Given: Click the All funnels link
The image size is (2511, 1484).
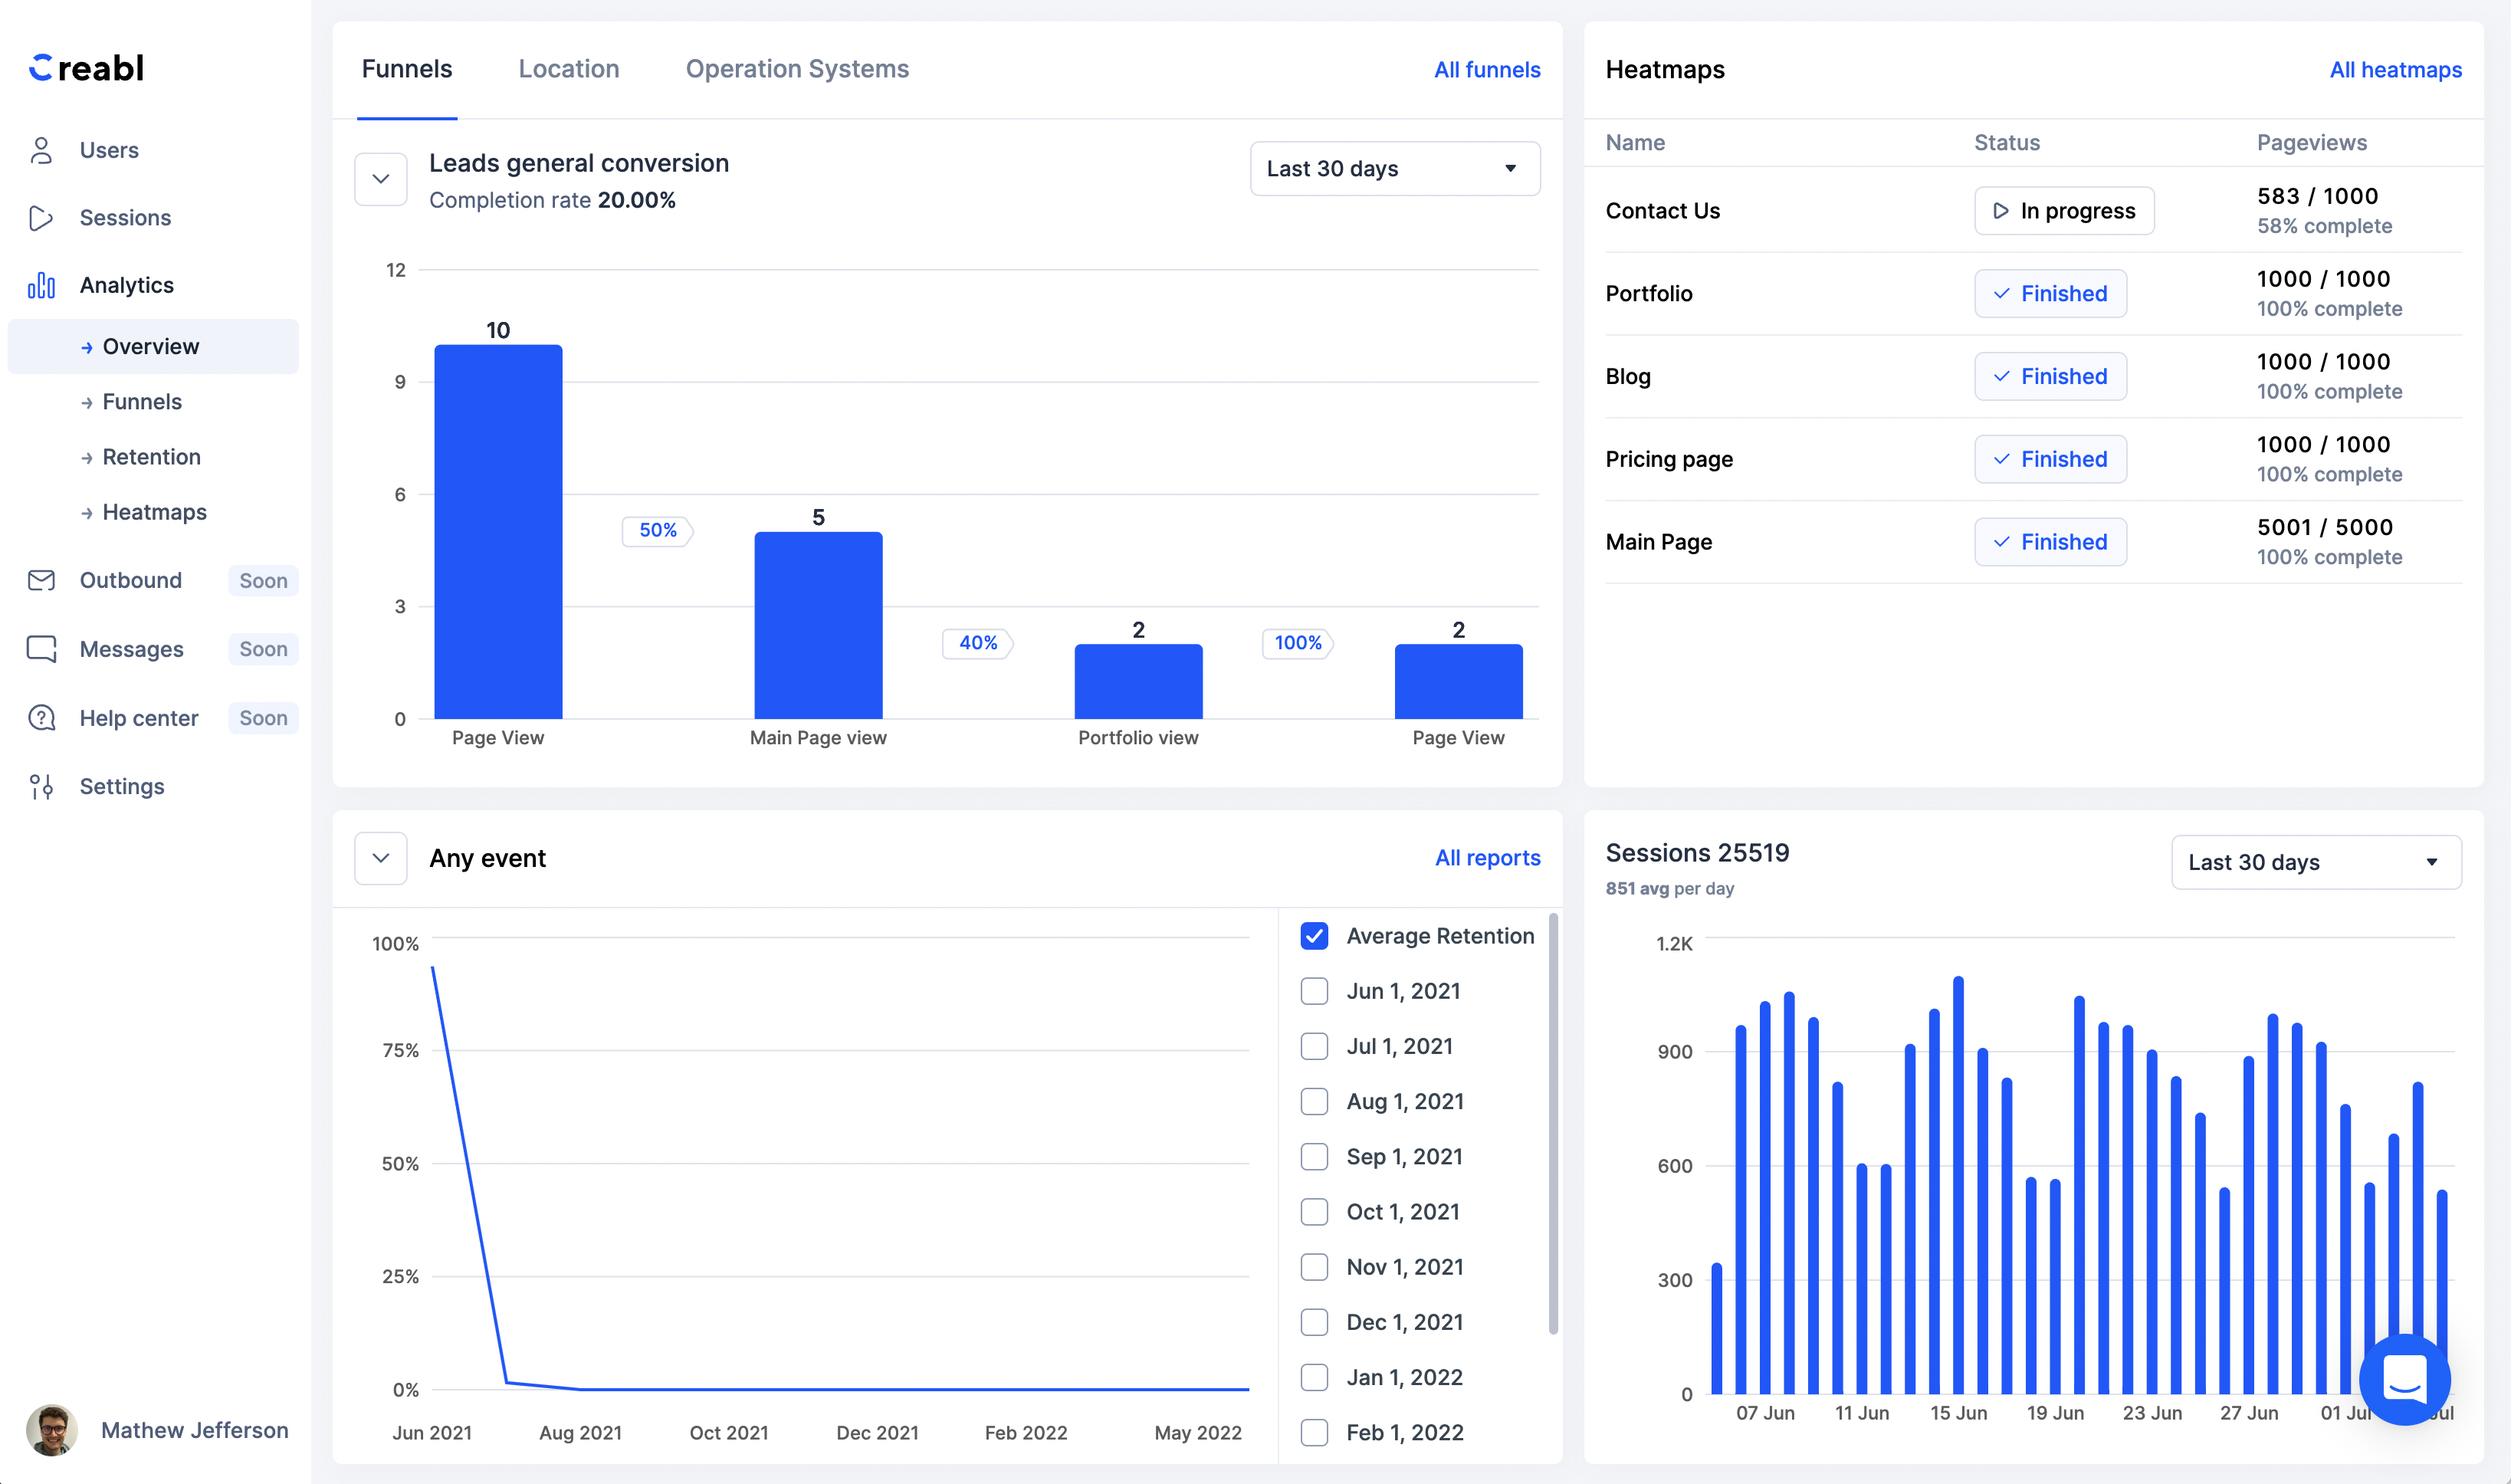Looking at the screenshot, I should click(x=1487, y=69).
